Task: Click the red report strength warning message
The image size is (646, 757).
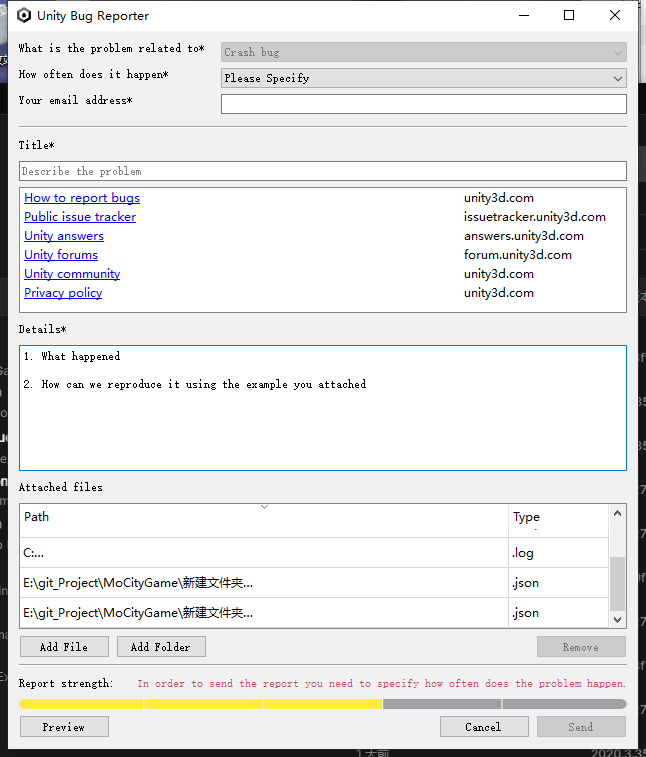Action: [x=381, y=684]
